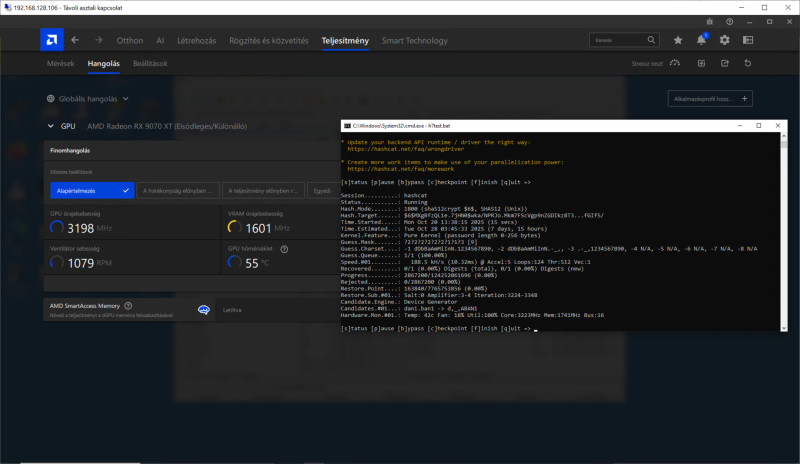
Task: Click the cmd window vertical scrollbar
Action: click(x=784, y=232)
